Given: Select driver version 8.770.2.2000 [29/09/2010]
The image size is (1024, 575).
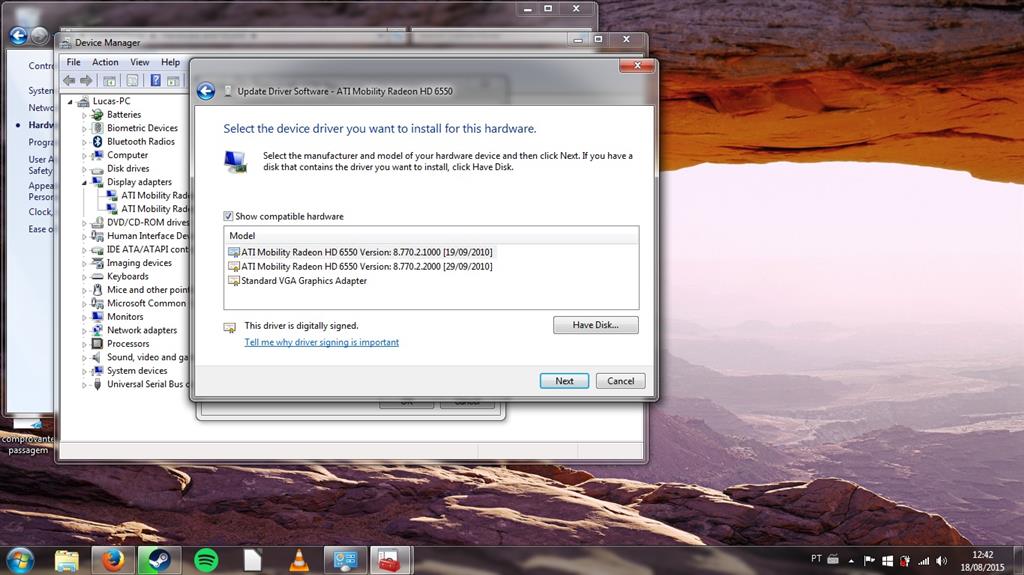Looking at the screenshot, I should [360, 267].
